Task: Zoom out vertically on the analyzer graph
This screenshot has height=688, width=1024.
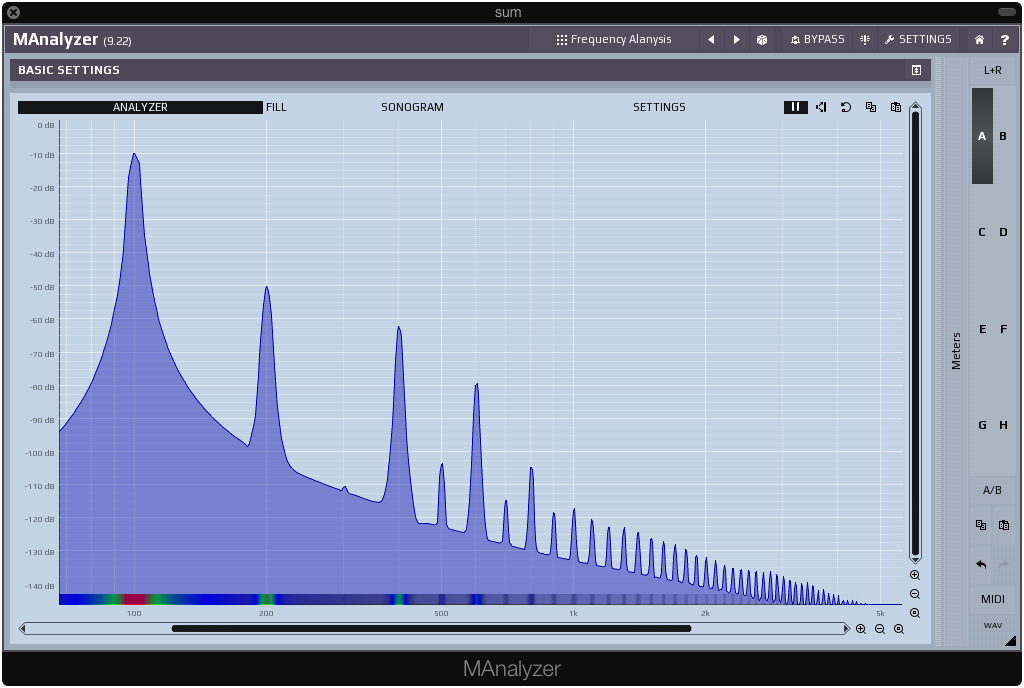Action: tap(915, 594)
